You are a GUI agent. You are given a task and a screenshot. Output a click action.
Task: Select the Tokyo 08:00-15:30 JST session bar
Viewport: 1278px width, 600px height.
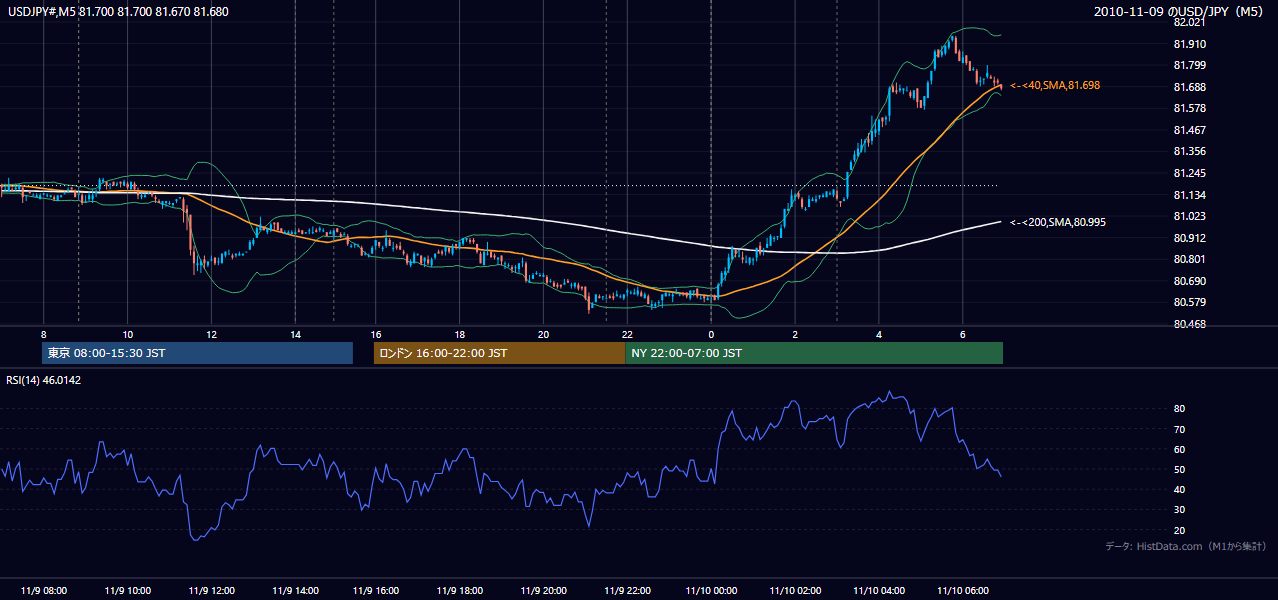tap(197, 353)
